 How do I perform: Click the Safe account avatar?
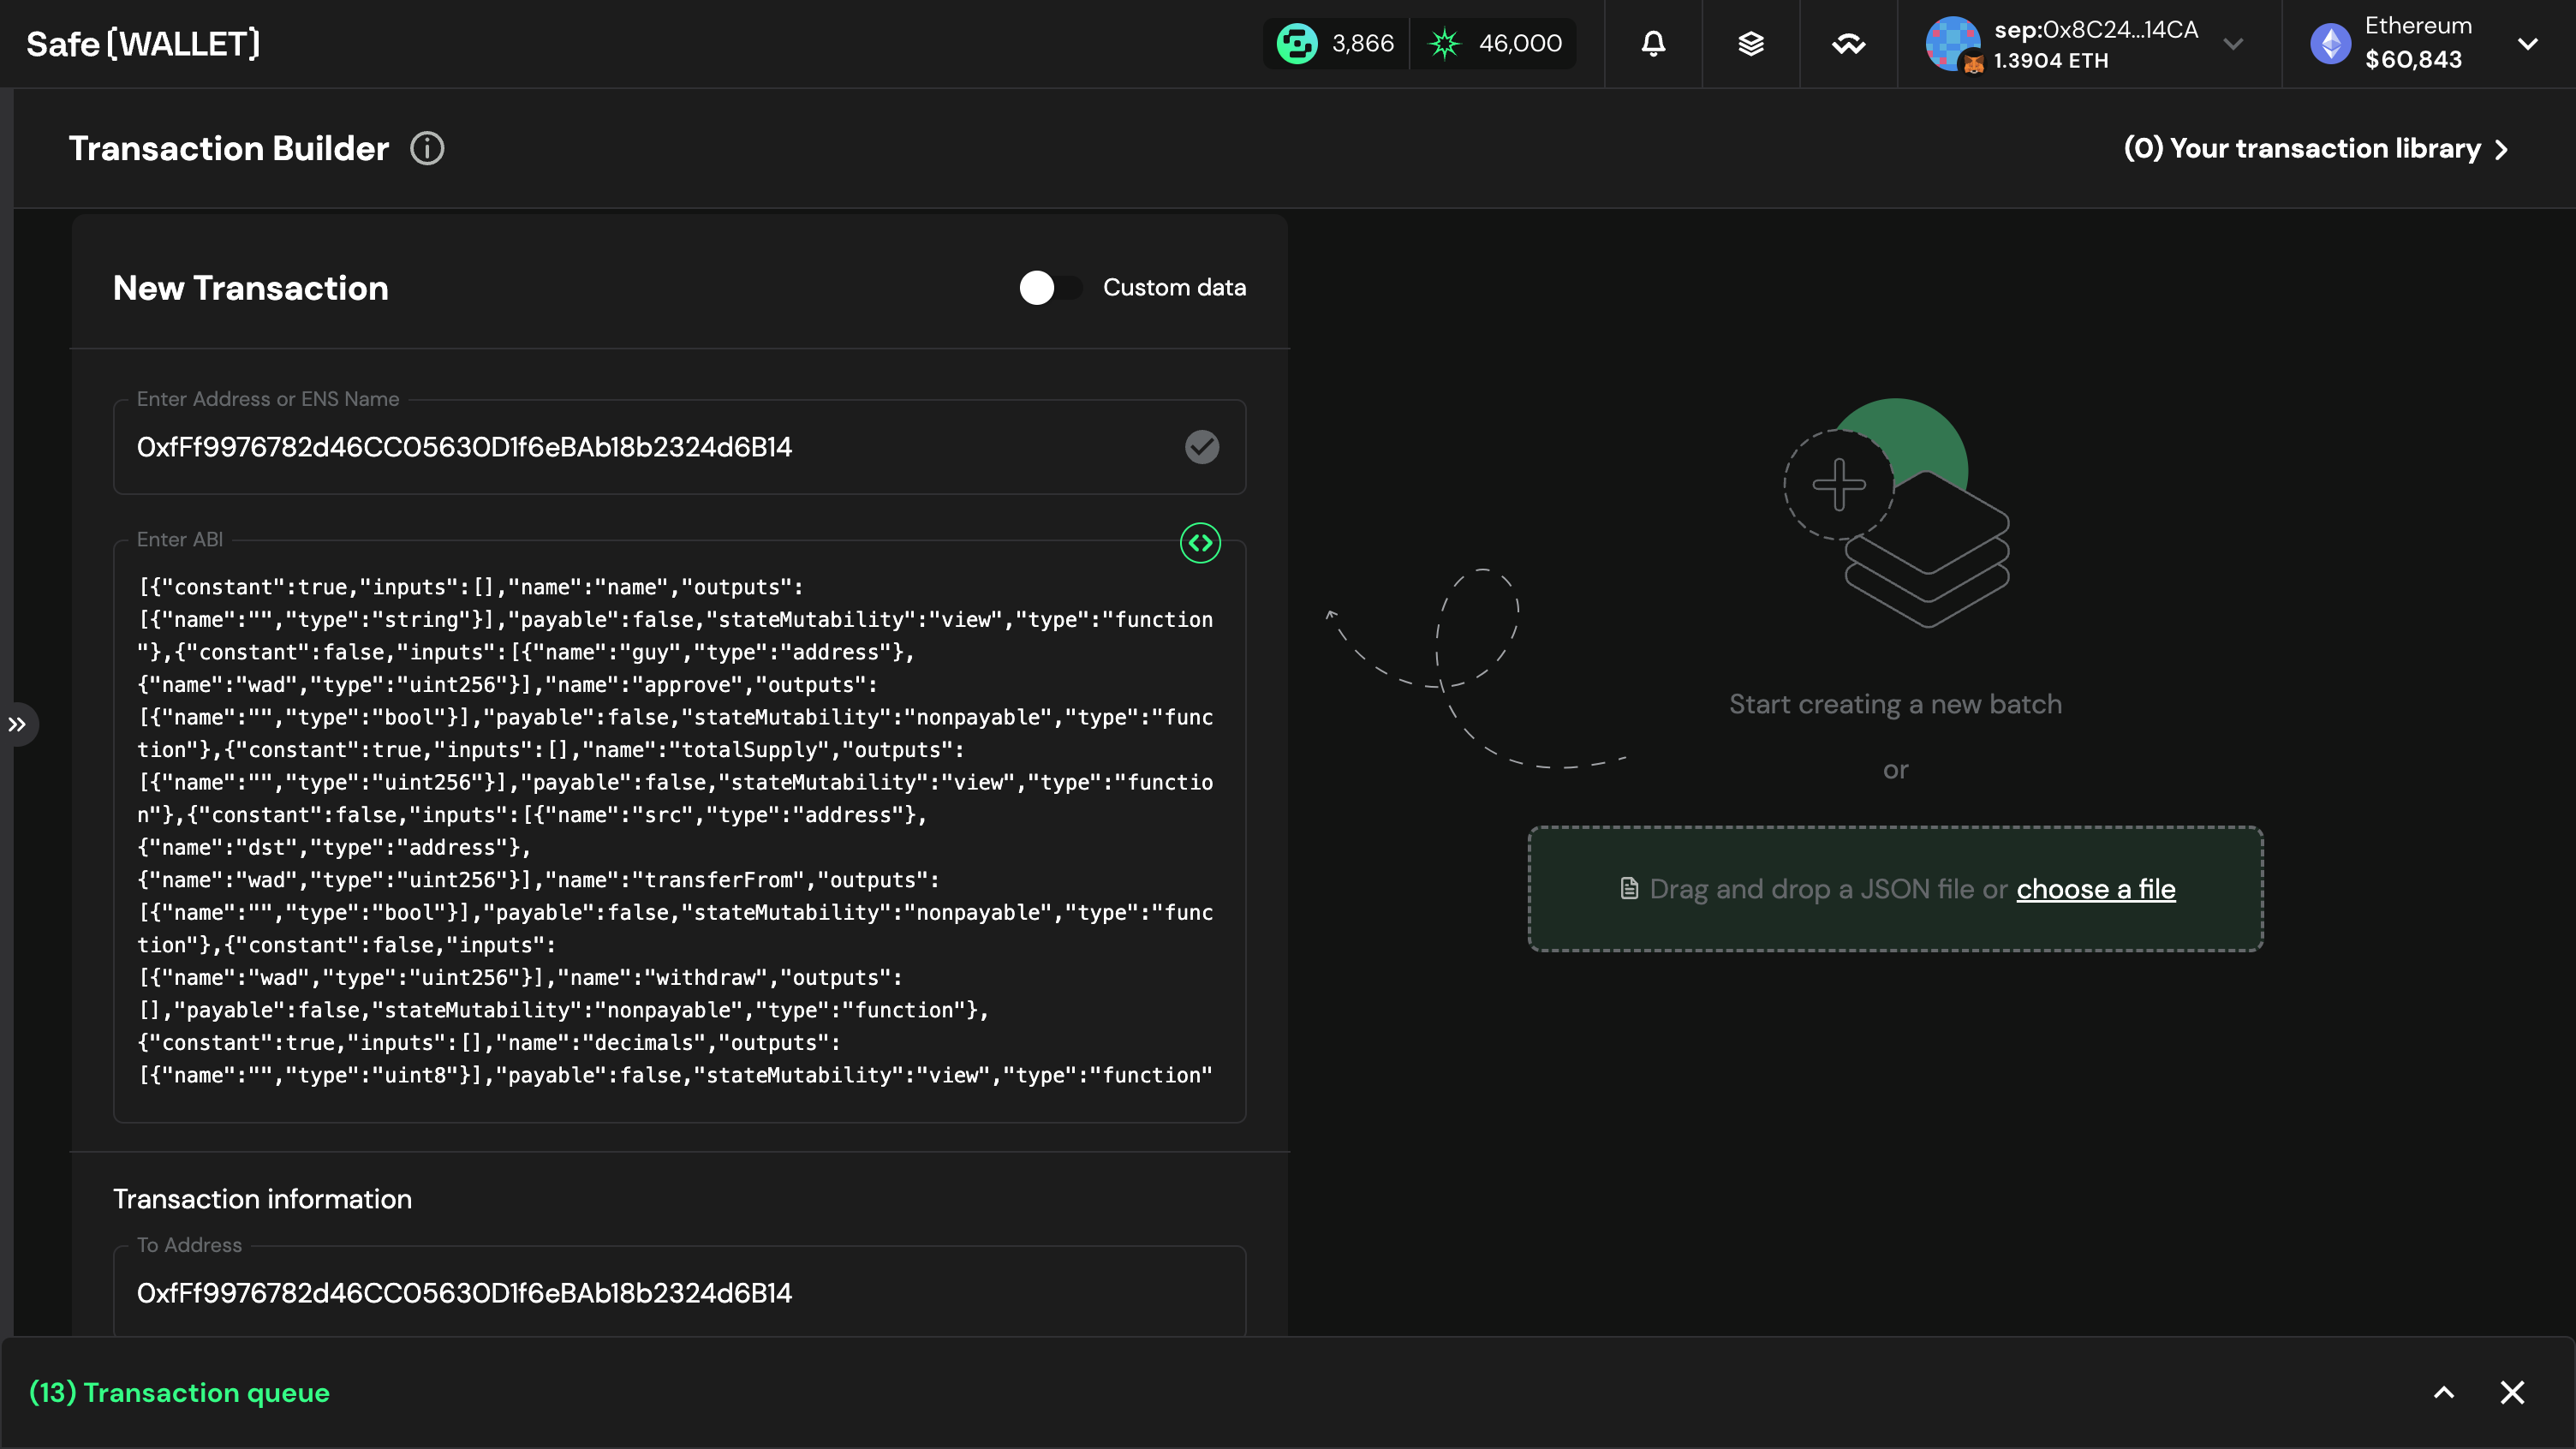coord(1952,44)
